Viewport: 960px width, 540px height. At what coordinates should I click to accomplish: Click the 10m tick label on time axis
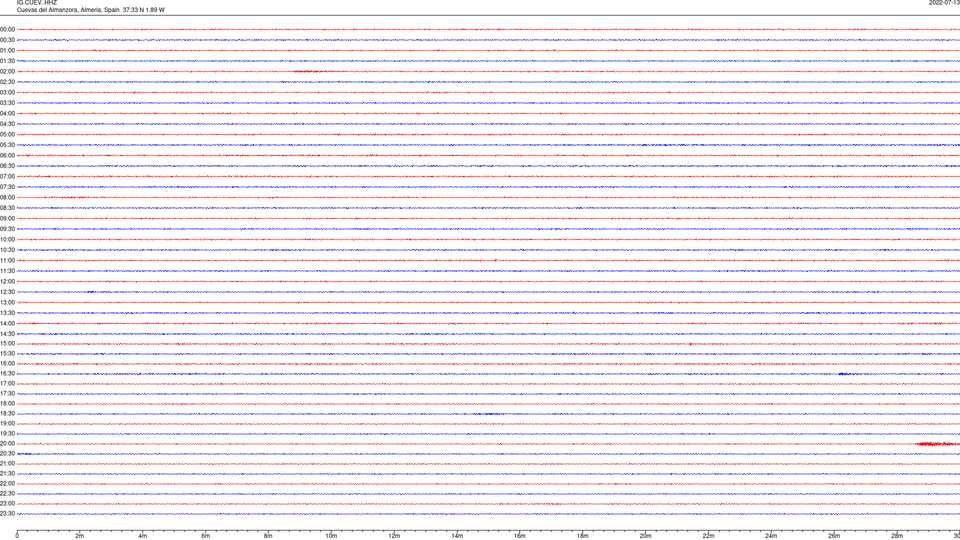pos(331,536)
